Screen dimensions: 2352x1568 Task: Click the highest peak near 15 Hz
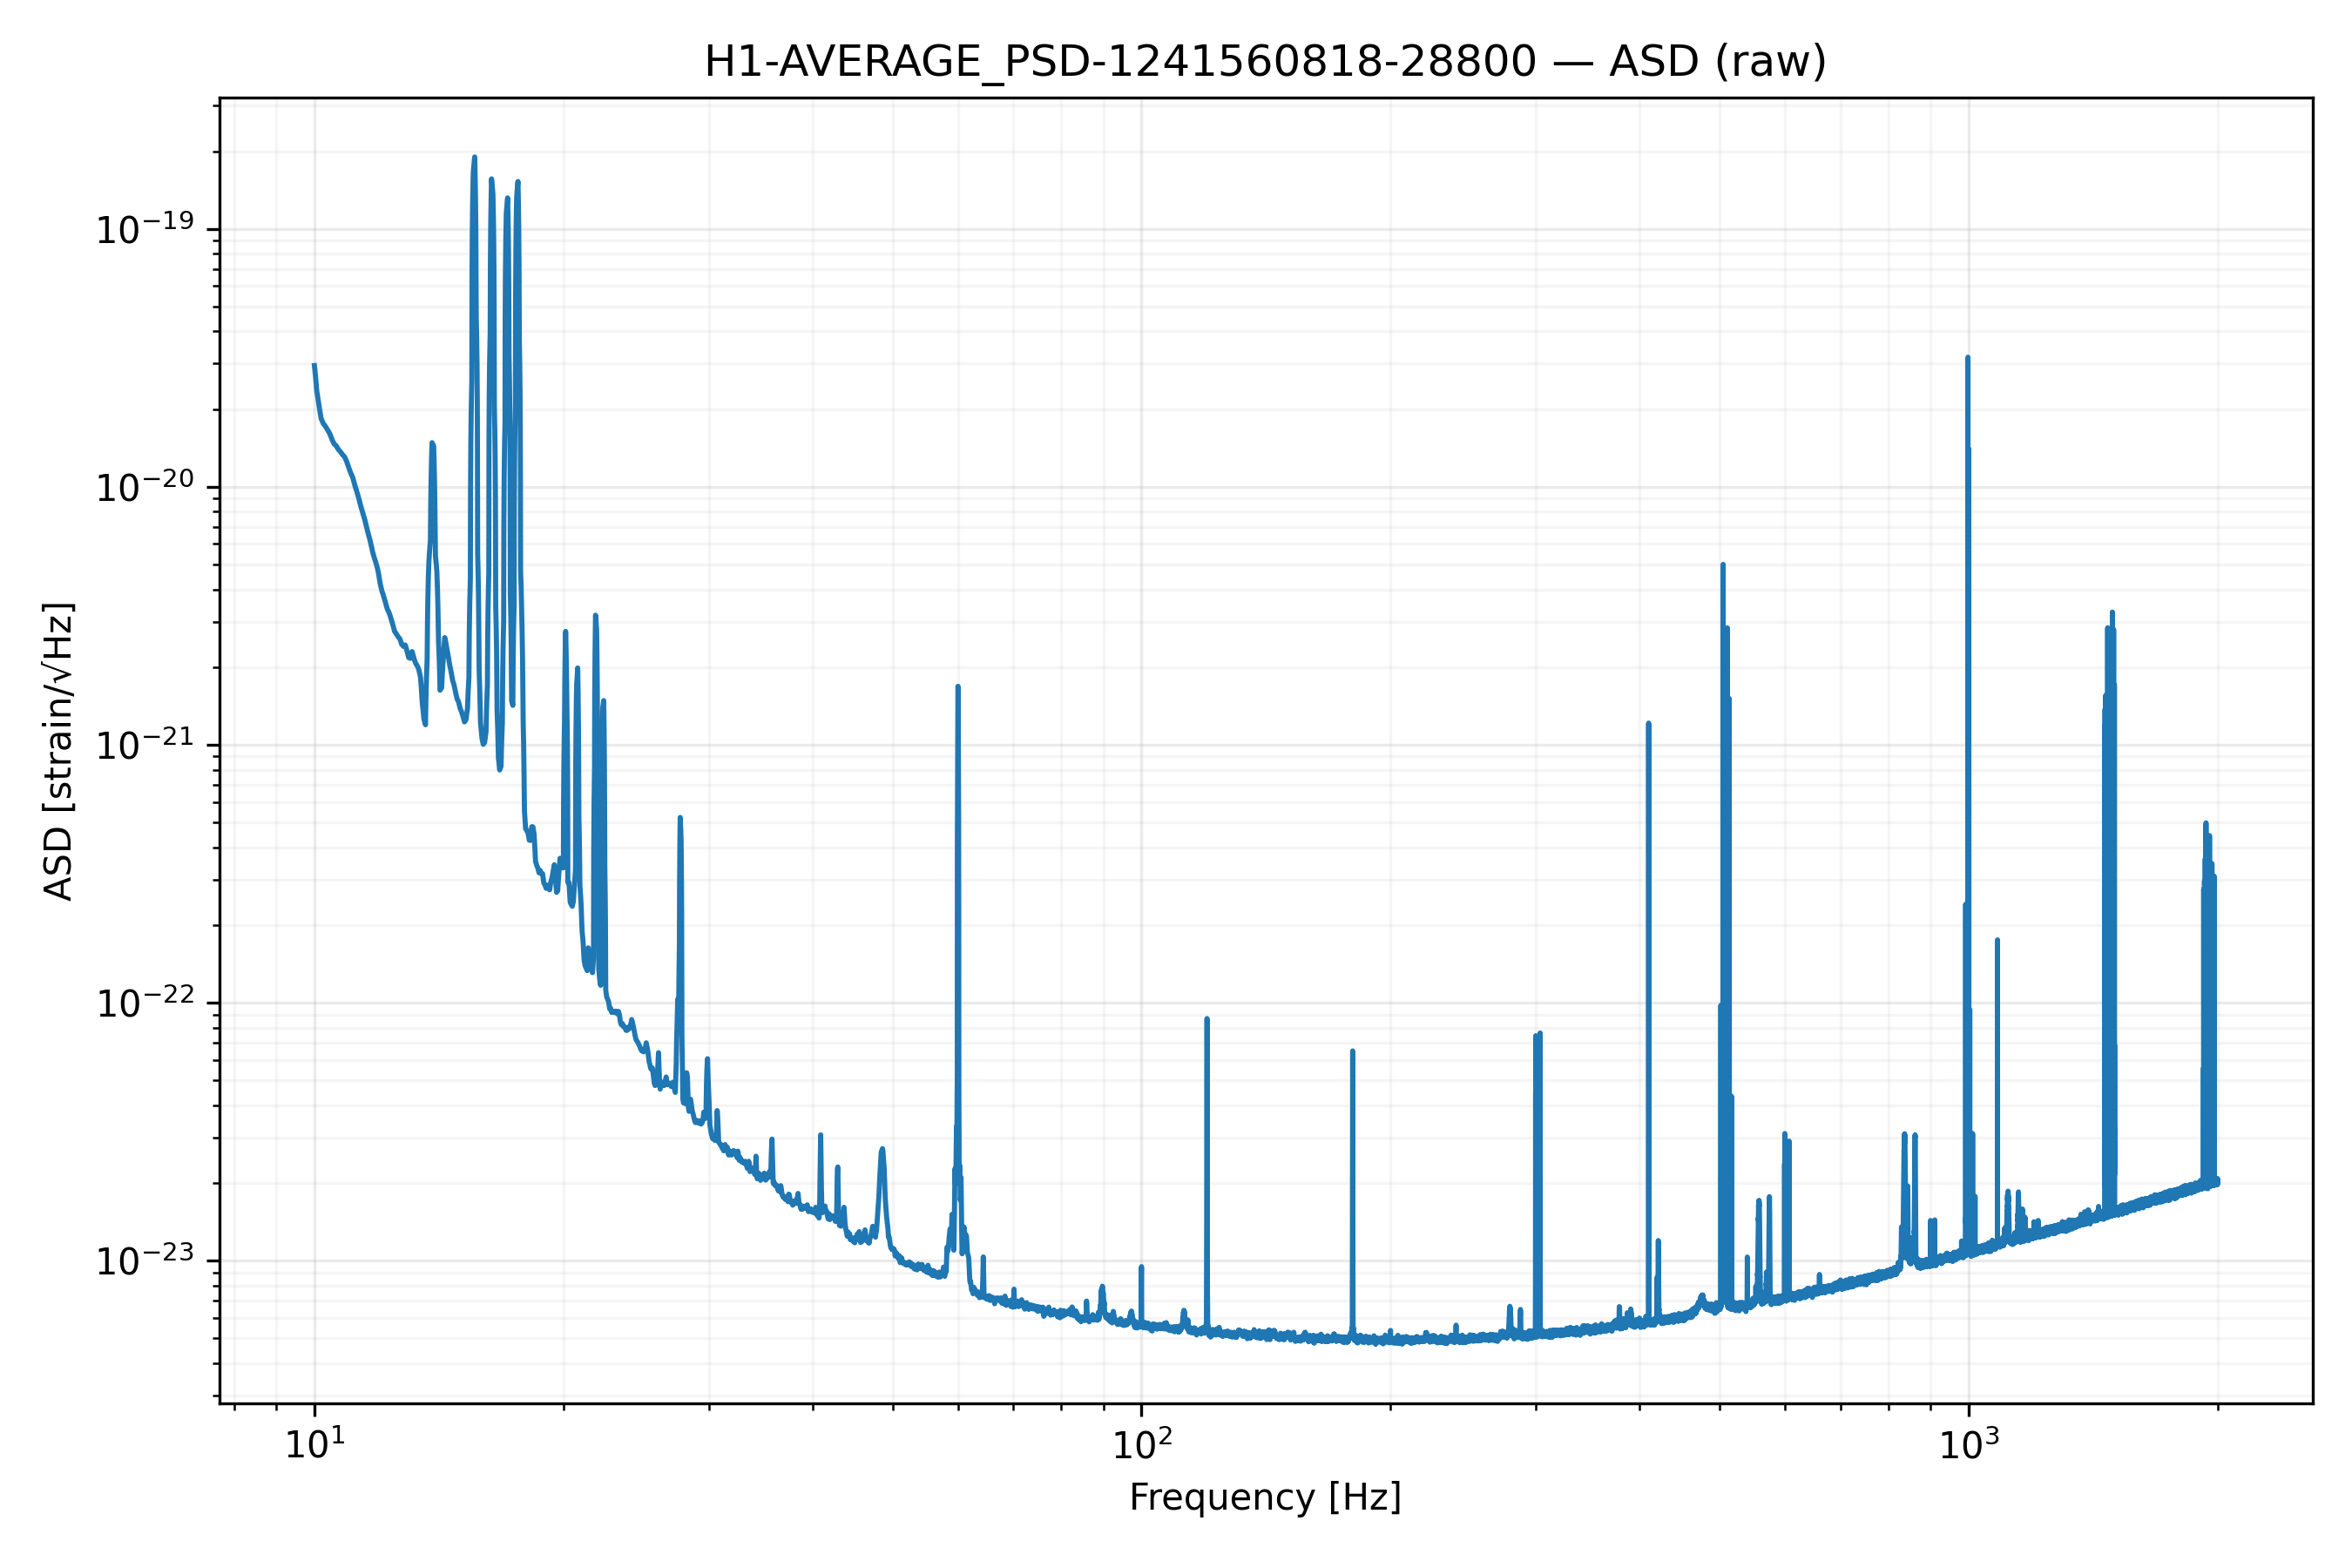(x=474, y=158)
